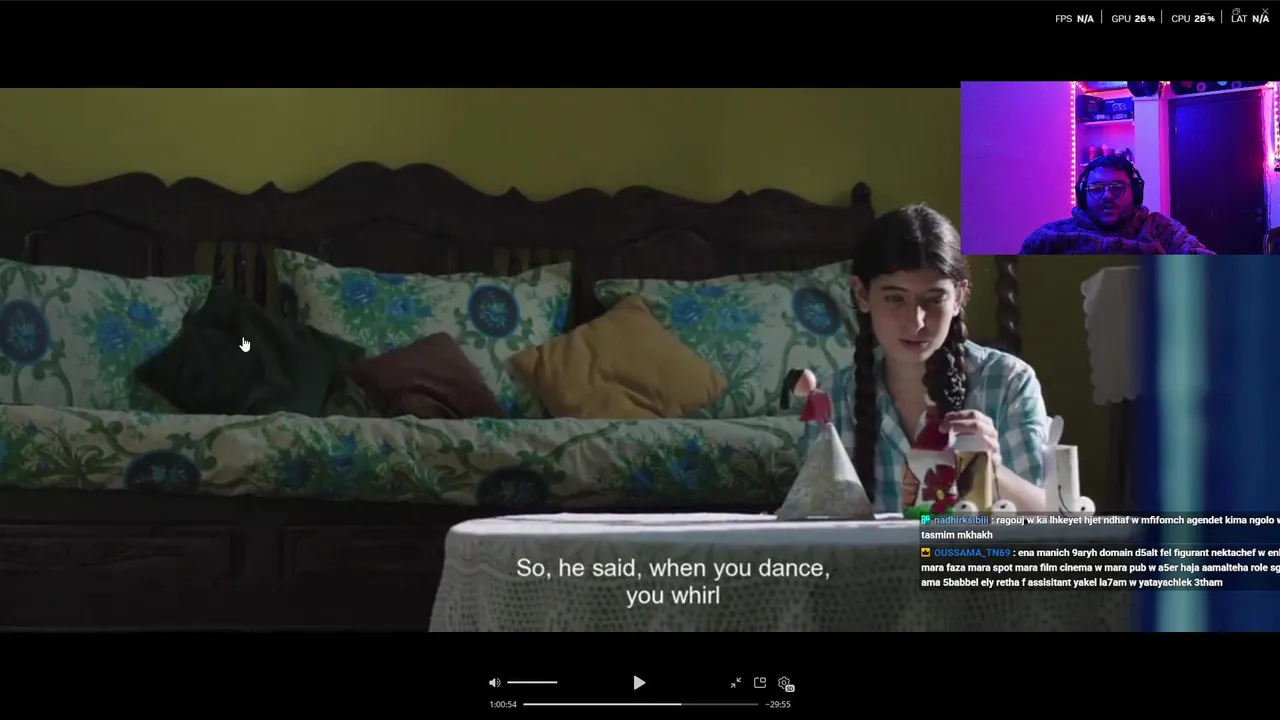Image resolution: width=1280 pixels, height=720 pixels.
Task: Click the subtitle 'So, he said, when you dance'
Action: 672,568
